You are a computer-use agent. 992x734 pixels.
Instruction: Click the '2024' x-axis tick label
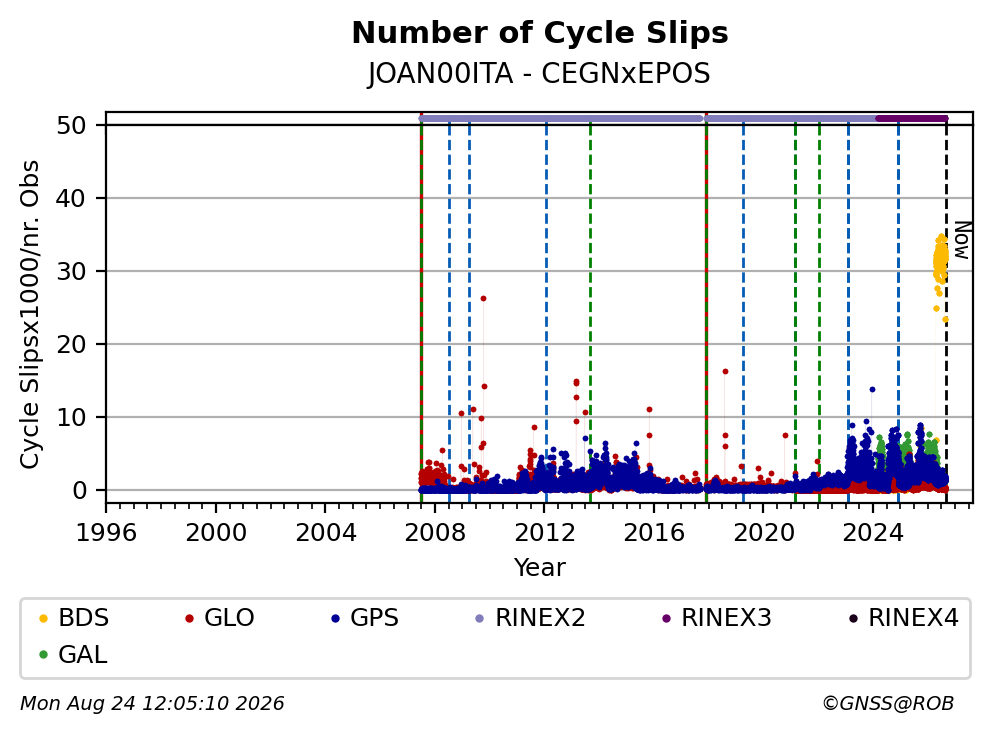click(x=873, y=533)
